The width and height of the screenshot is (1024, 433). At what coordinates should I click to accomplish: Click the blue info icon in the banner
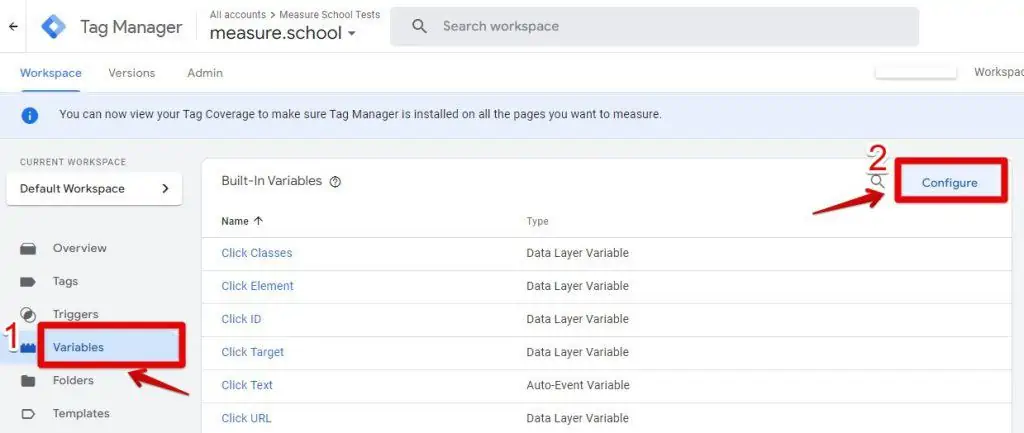[x=29, y=116]
